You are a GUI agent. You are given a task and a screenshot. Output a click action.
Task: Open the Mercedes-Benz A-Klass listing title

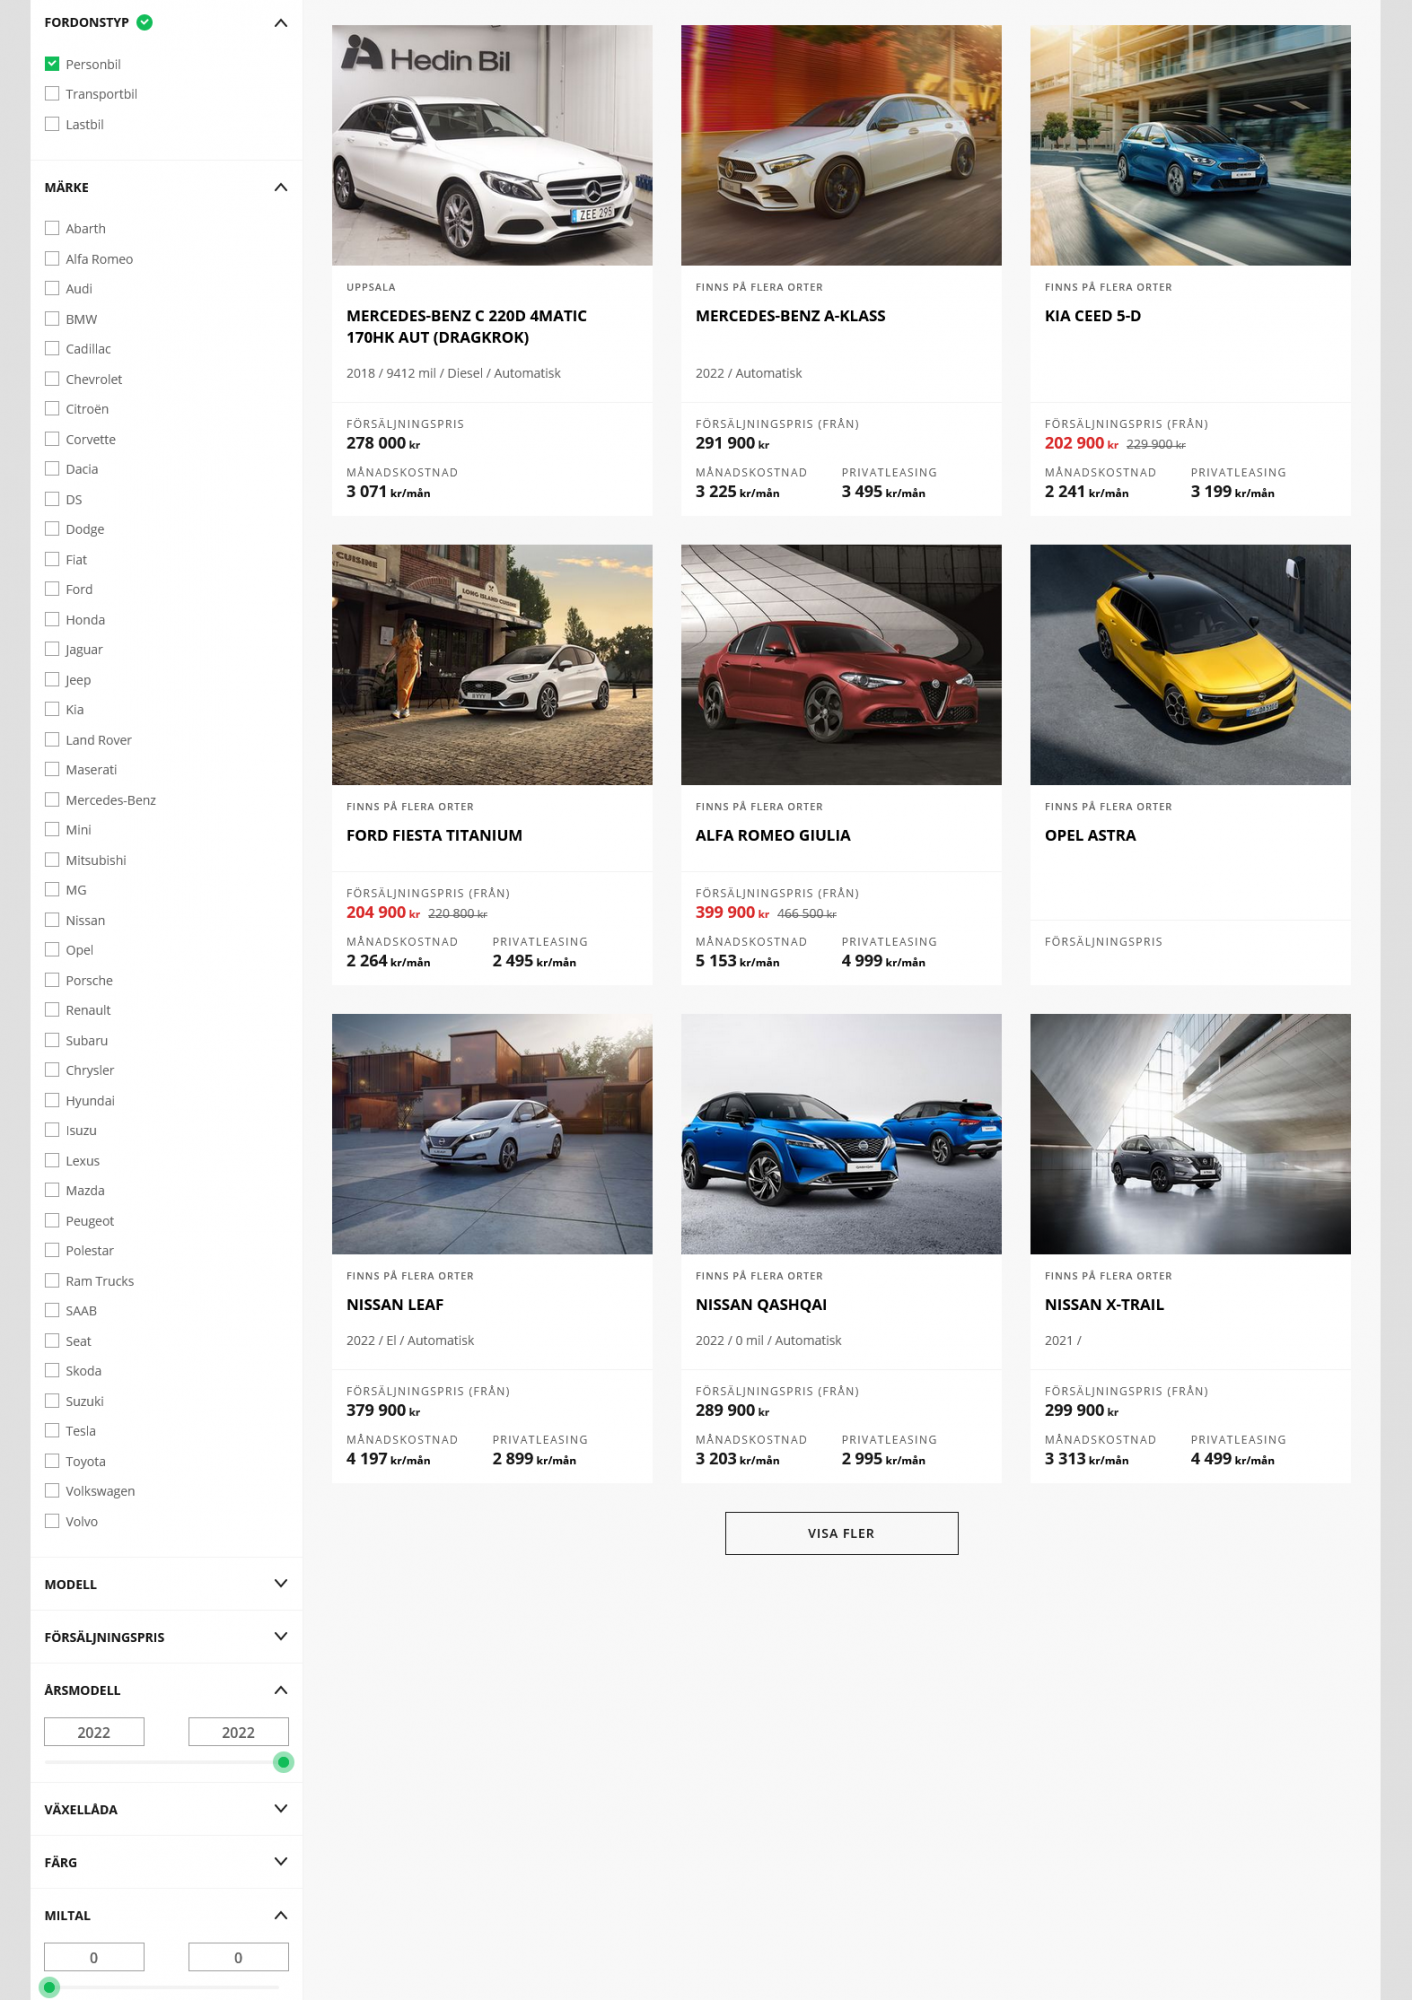[x=790, y=316]
